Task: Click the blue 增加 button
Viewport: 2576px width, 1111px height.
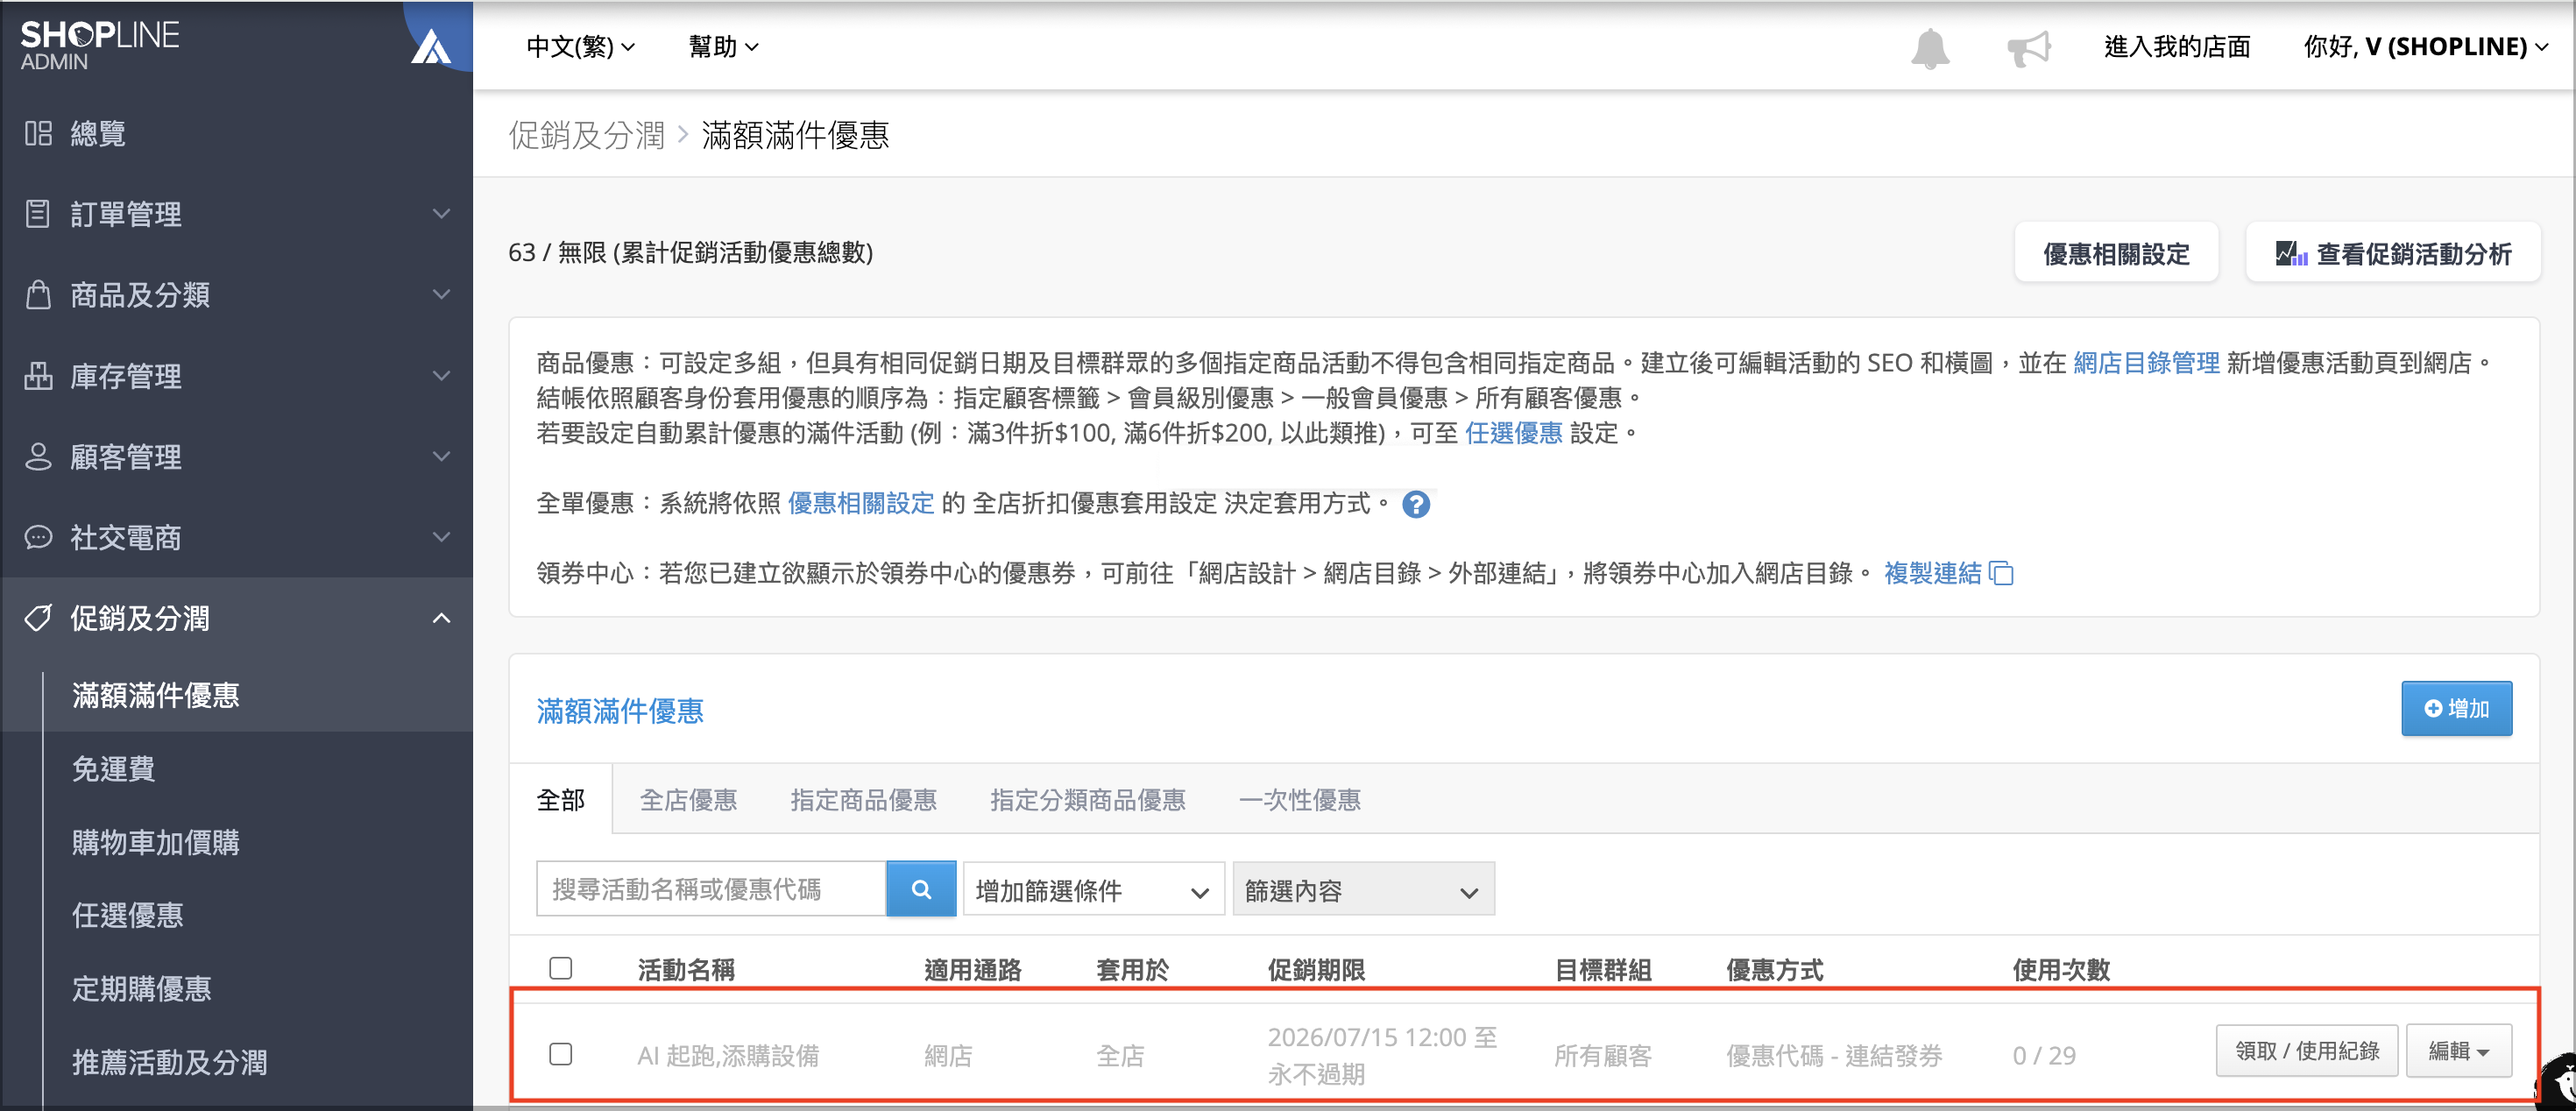Action: 2456,709
